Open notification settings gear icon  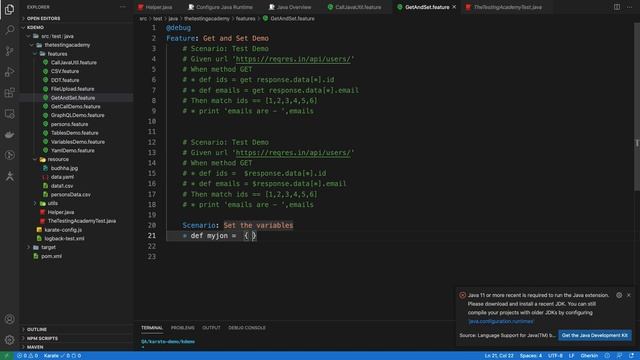(x=619, y=295)
